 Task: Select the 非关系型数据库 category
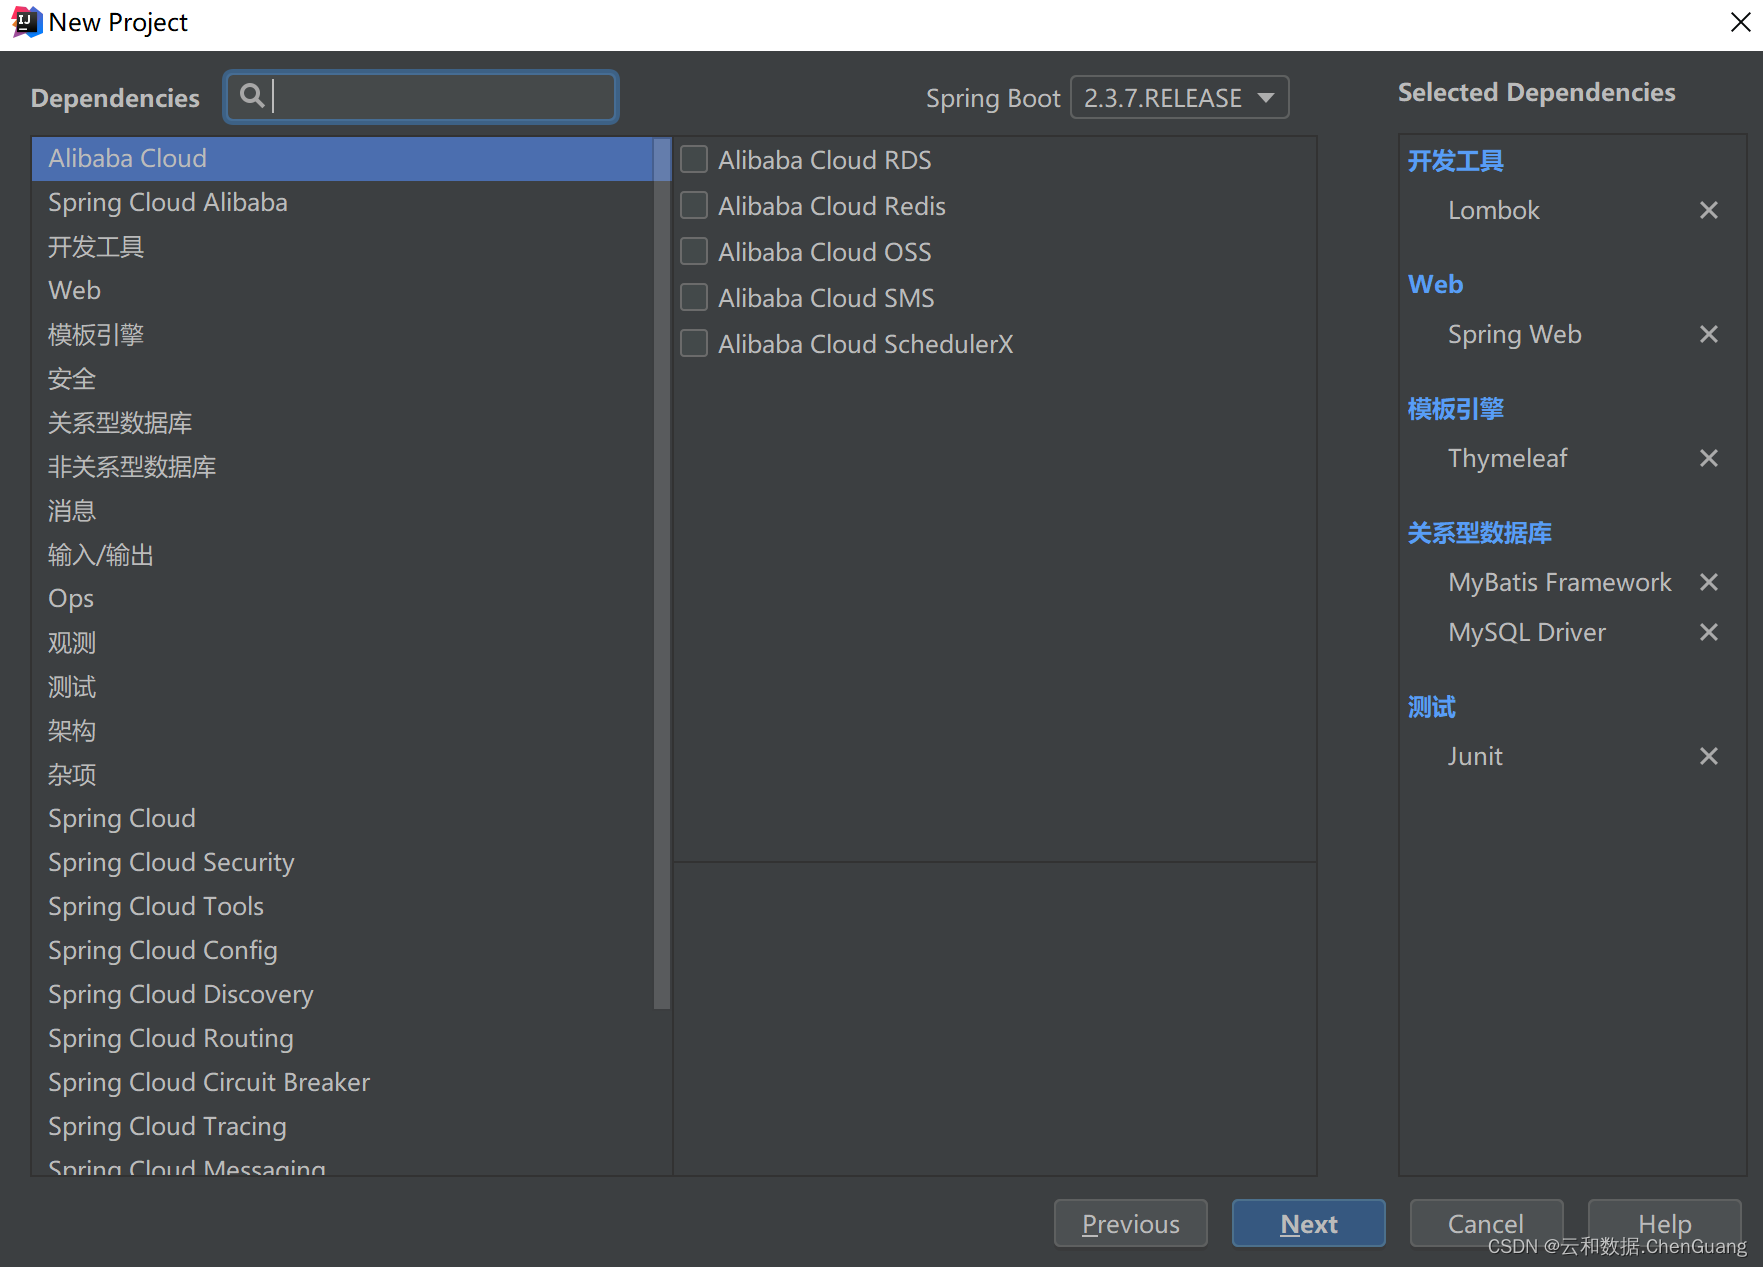[343, 467]
